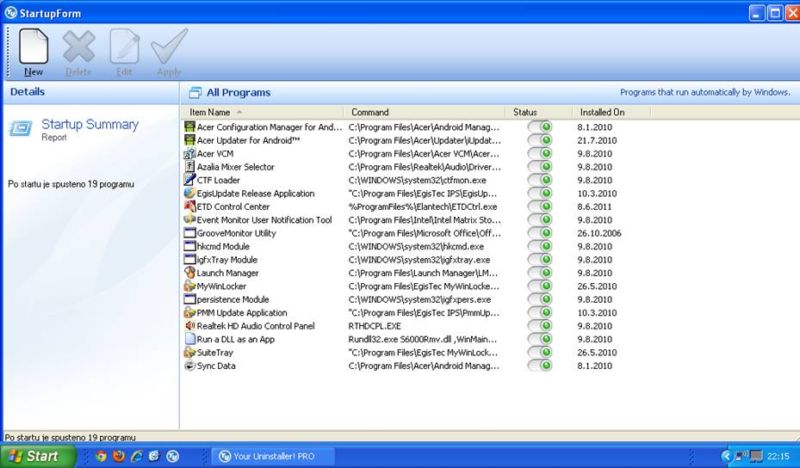
Task: Select the hkcmd Module icon
Action: [190, 246]
